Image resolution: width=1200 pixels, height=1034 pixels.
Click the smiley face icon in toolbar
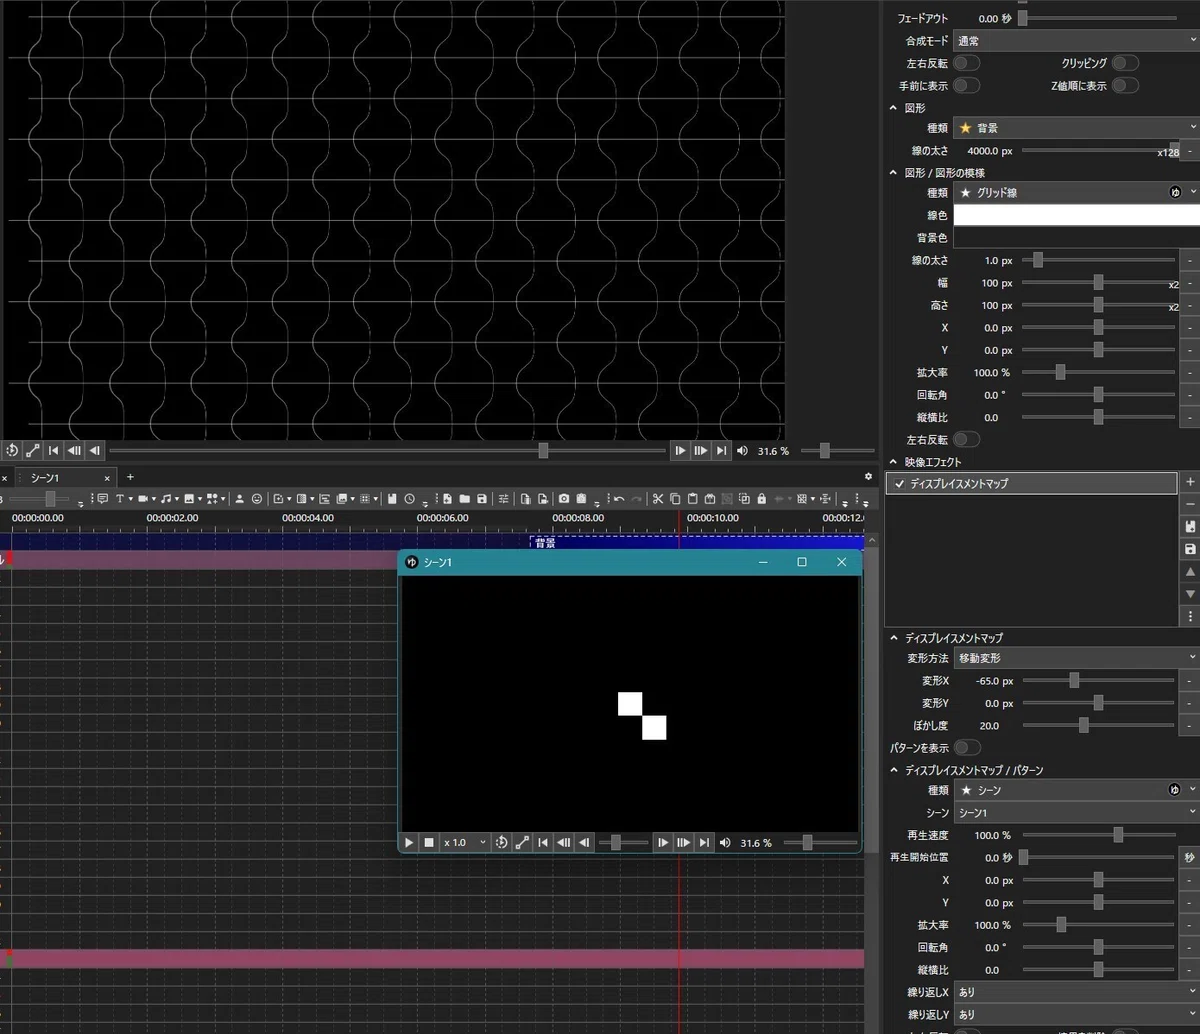[256, 498]
